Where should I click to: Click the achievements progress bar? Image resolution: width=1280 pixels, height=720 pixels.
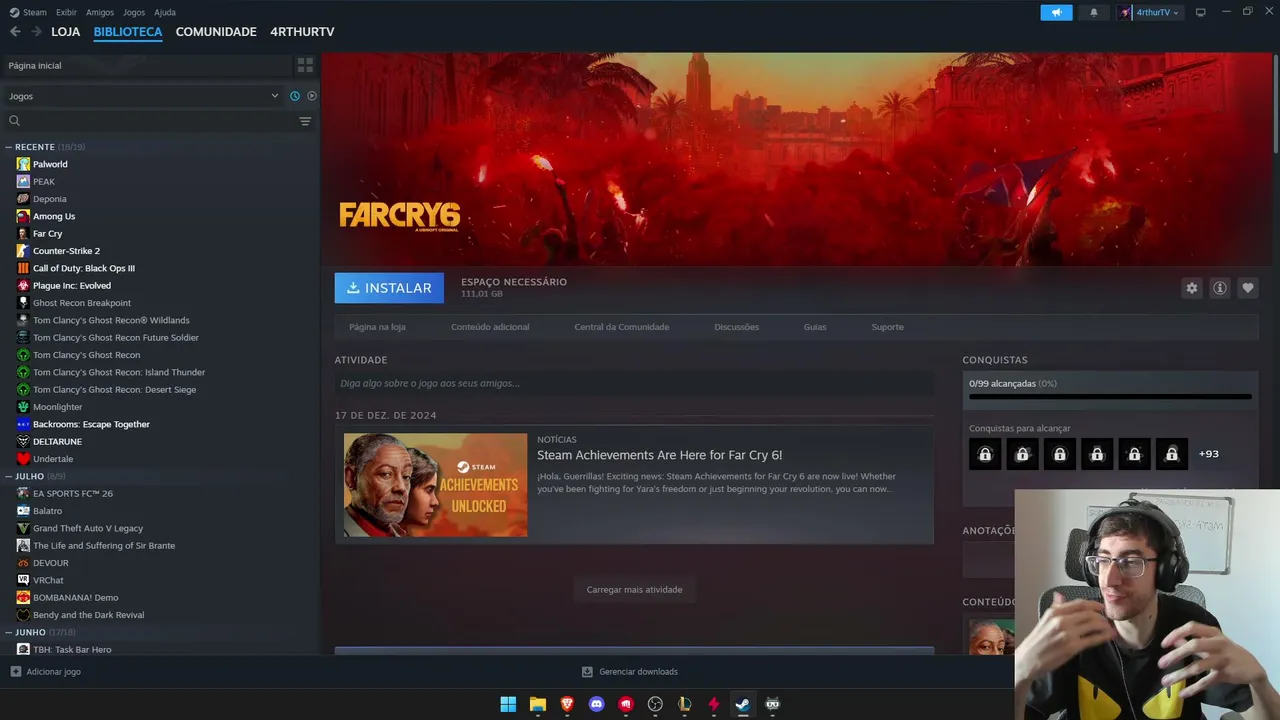tap(1110, 397)
